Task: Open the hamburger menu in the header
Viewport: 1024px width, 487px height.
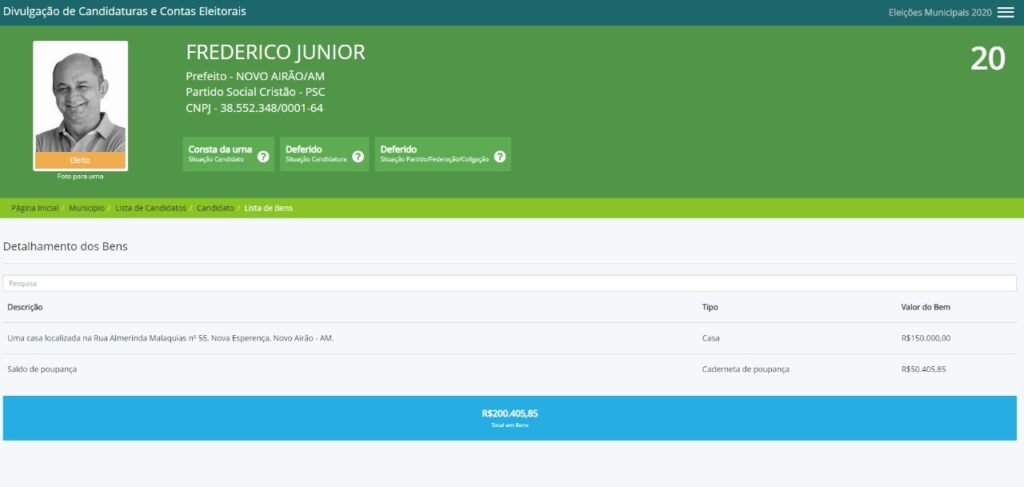Action: tap(1005, 12)
